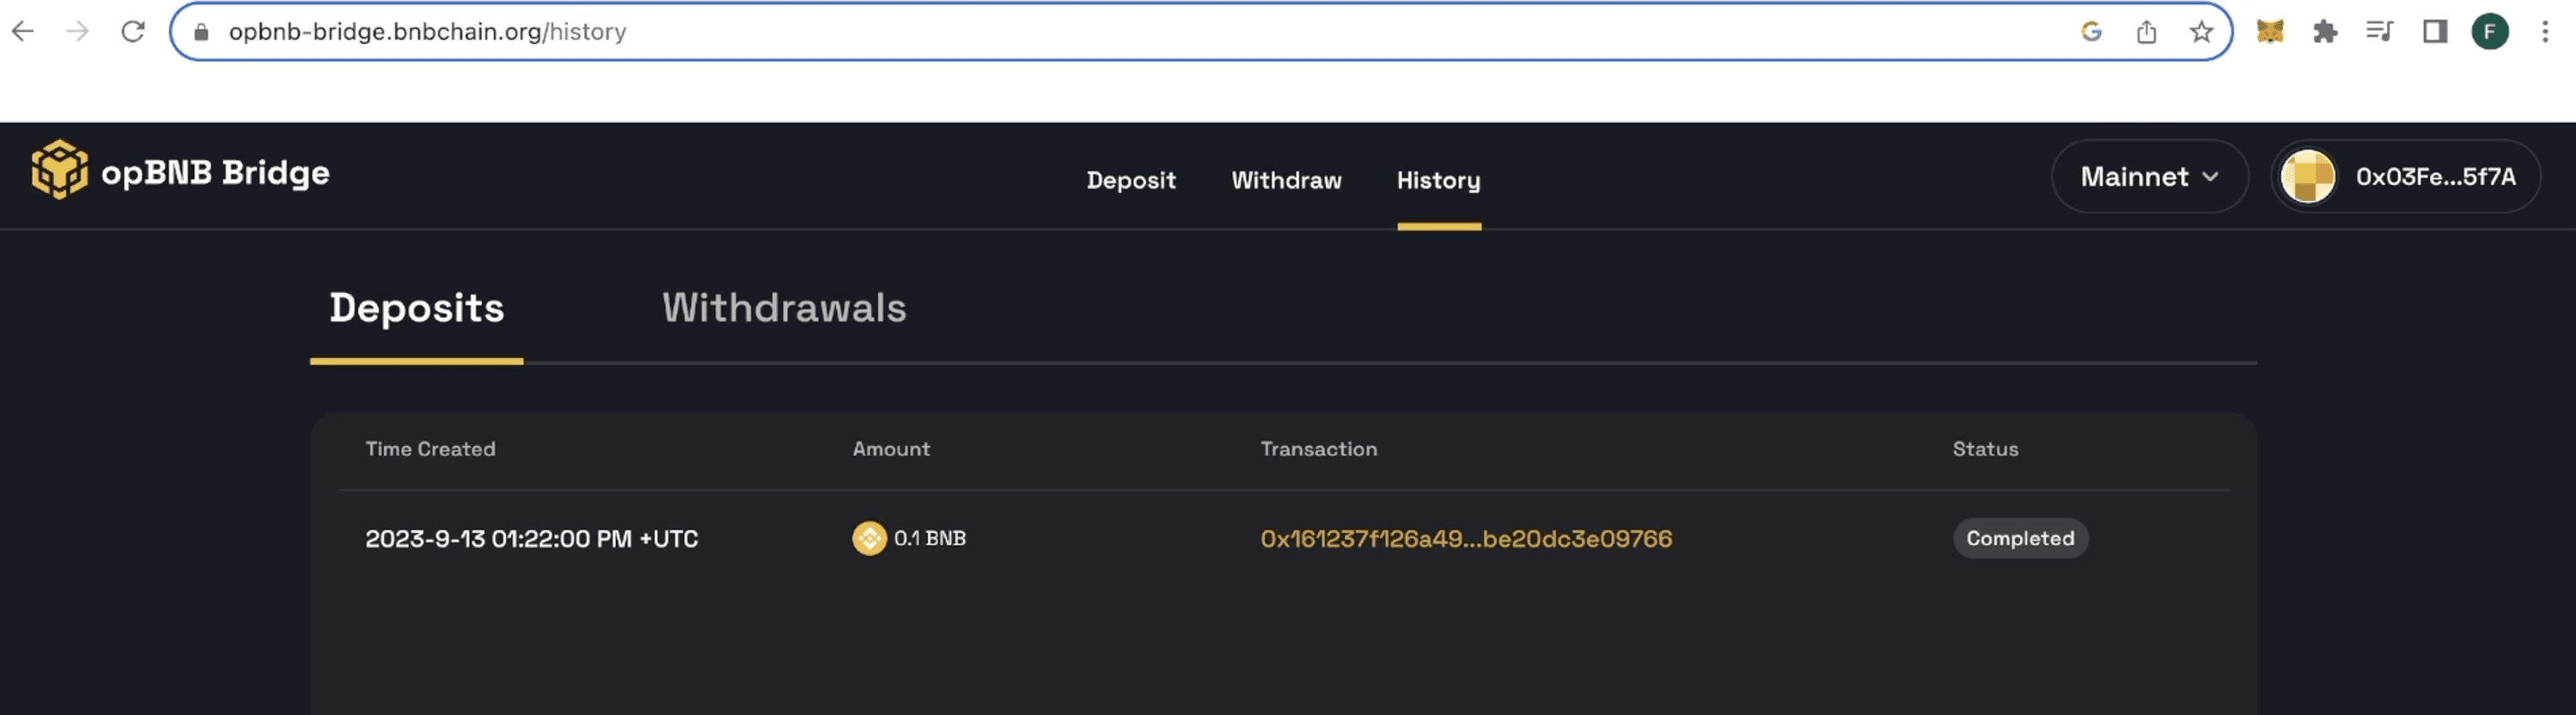Toggle the browser side panel
The height and width of the screenshot is (715, 2576).
point(2434,32)
